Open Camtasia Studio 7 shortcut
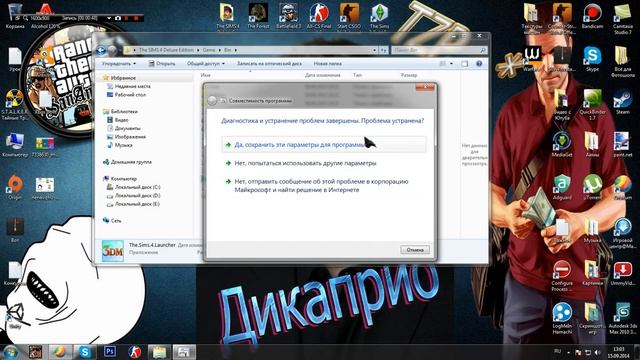The width and height of the screenshot is (640, 360). point(622,19)
